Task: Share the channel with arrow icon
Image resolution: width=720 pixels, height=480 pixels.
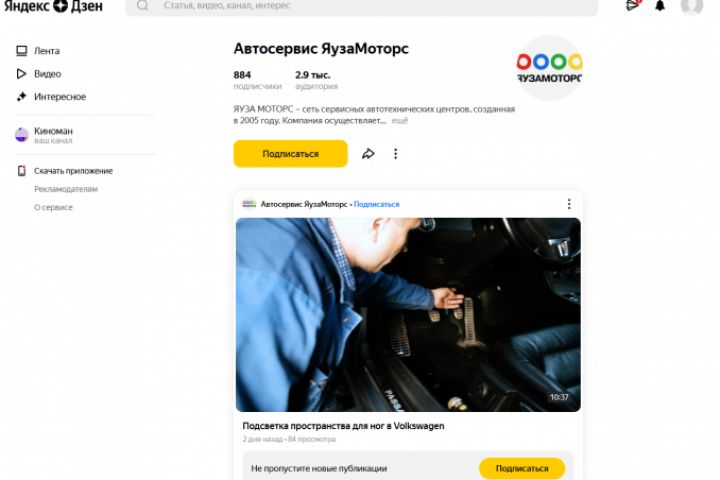Action: [368, 154]
